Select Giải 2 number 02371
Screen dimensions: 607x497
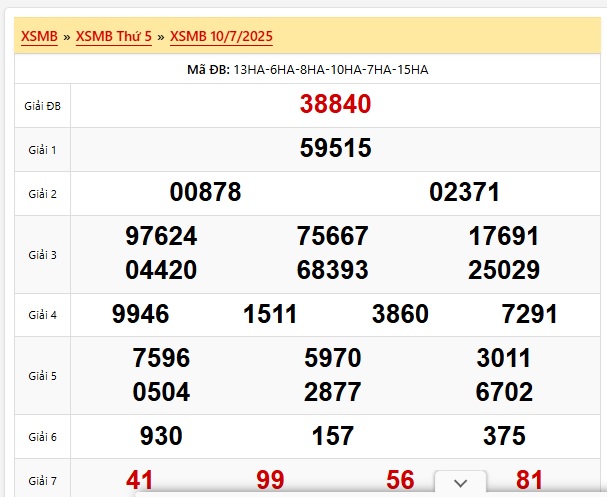click(x=465, y=192)
